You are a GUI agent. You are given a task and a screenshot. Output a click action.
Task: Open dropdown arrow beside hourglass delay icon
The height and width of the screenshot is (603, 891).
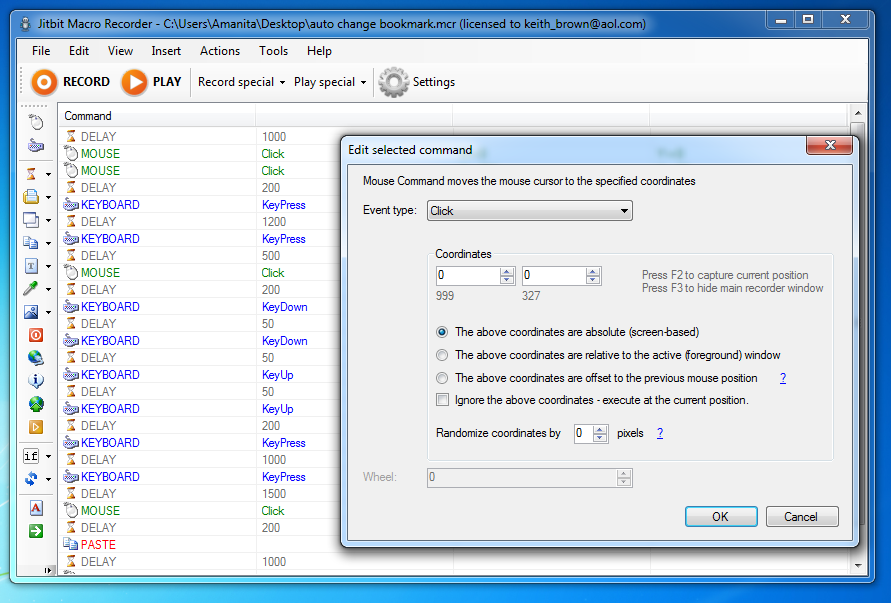coord(48,174)
